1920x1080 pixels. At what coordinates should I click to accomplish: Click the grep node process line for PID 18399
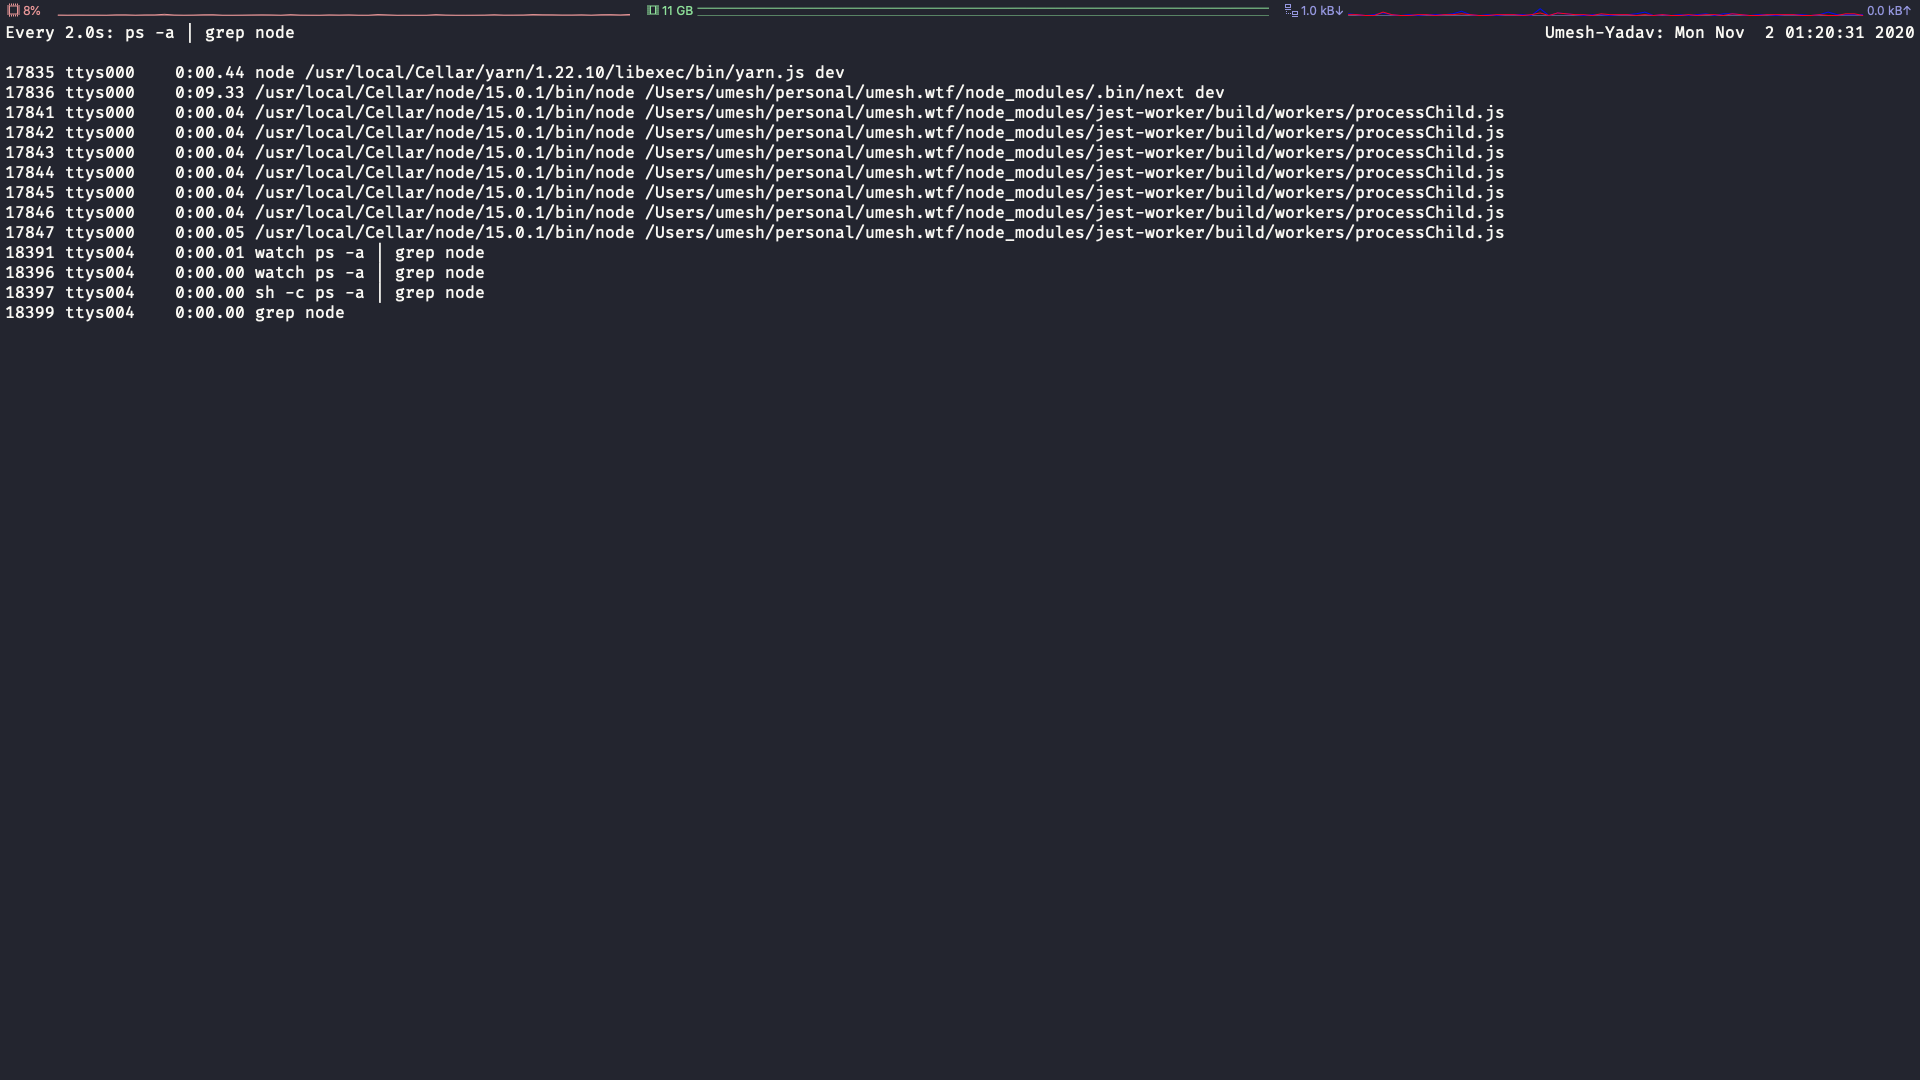pos(175,312)
